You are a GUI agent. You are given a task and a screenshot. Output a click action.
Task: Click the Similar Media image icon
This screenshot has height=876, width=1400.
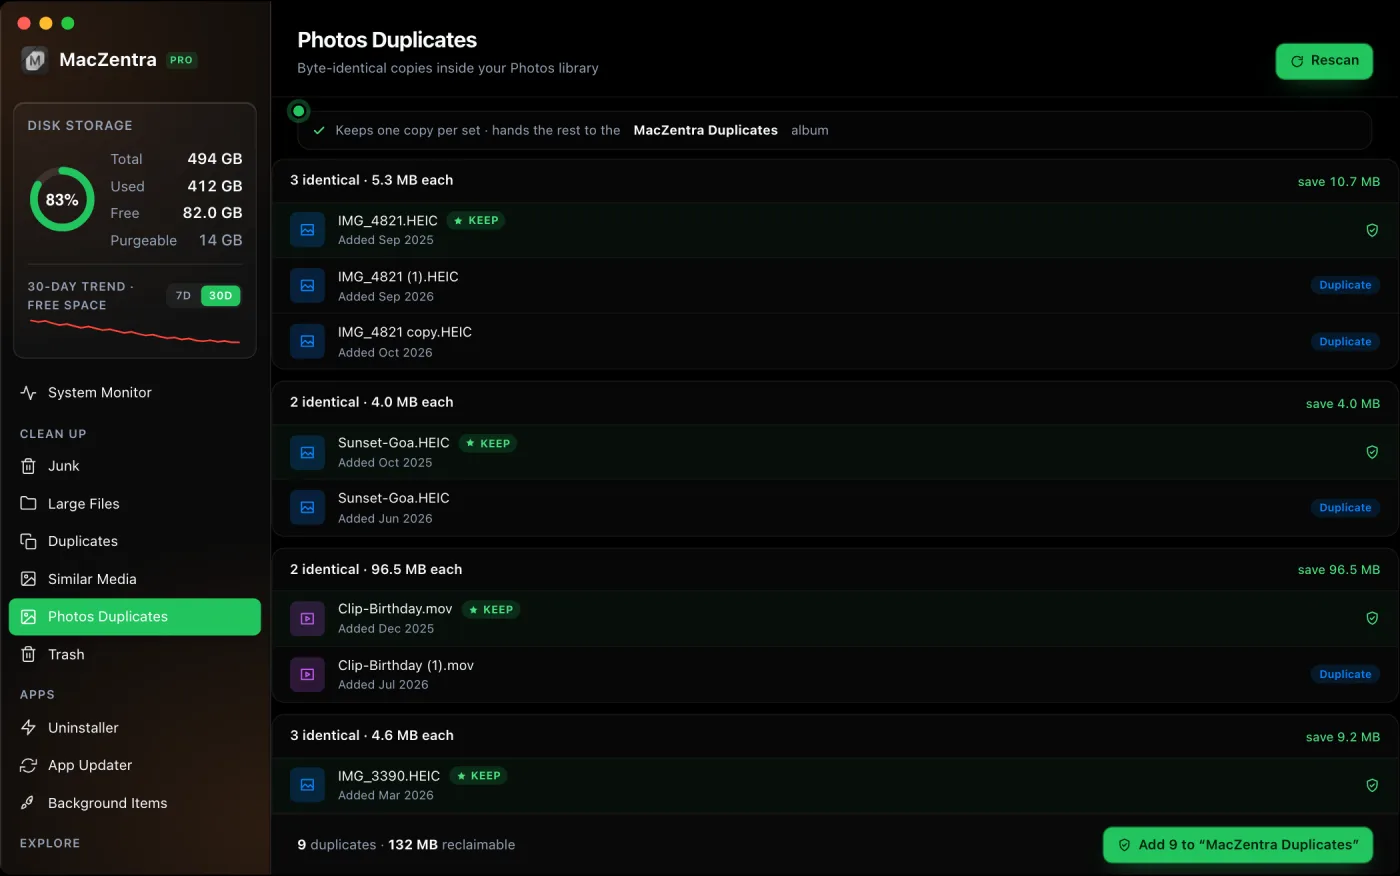click(28, 579)
